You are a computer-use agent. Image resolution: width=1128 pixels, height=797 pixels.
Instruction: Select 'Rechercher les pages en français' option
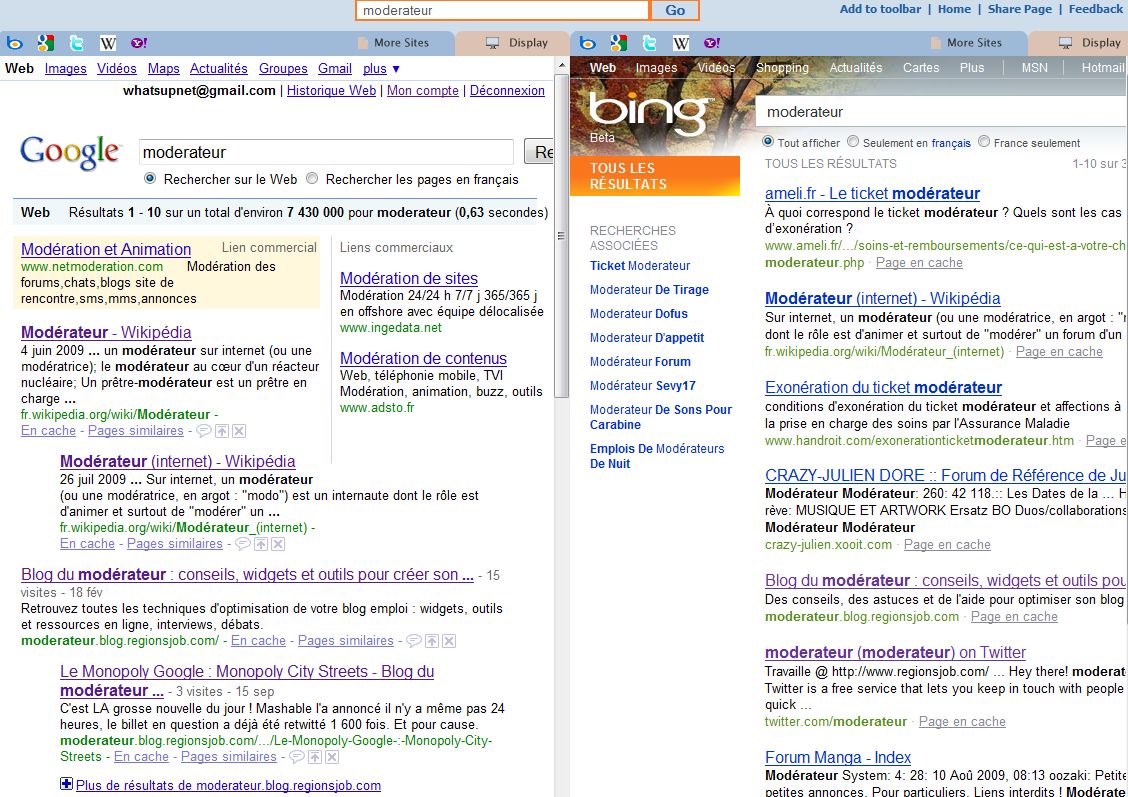click(312, 178)
